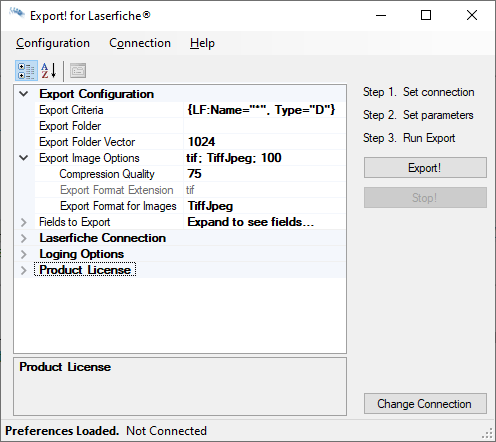Expand the Laserfiche Connection section
Screen dimensions: 496x442
coord(24,238)
